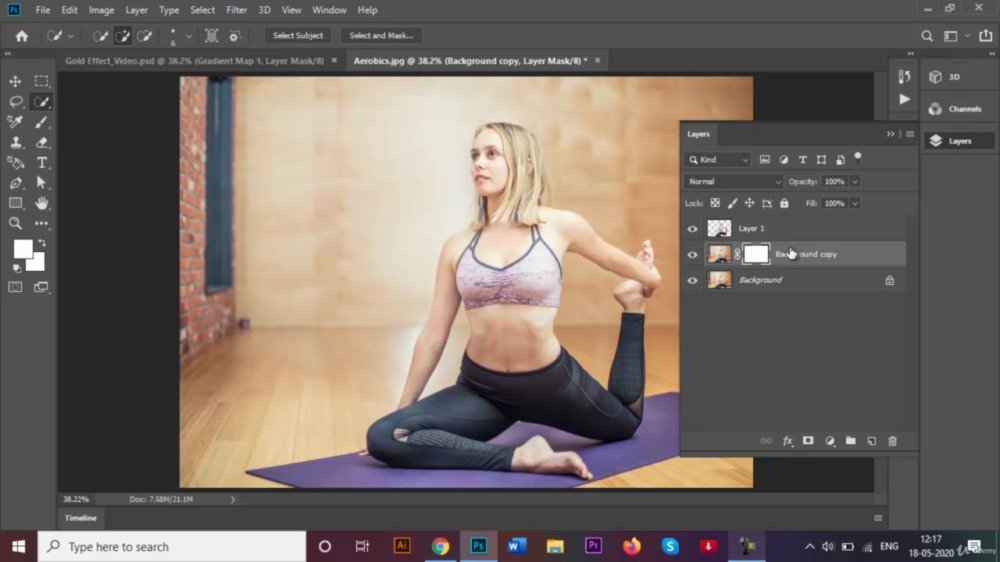
Task: Choose Add to Selection mode
Action: point(122,36)
